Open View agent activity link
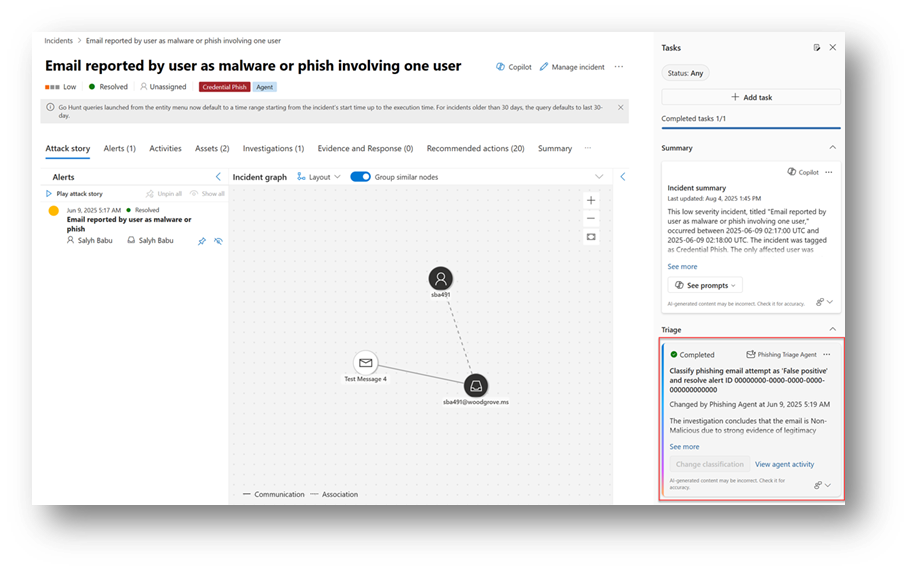 [x=785, y=464]
